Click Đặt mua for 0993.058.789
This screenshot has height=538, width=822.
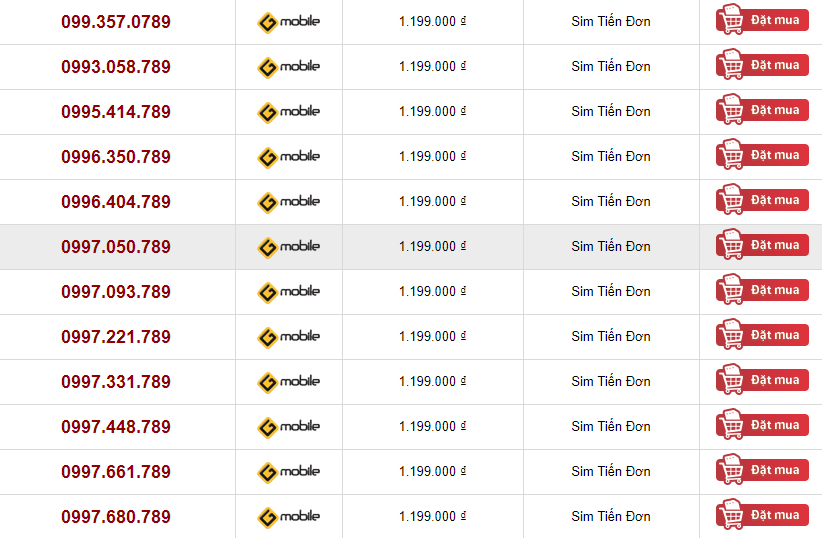[x=762, y=65]
